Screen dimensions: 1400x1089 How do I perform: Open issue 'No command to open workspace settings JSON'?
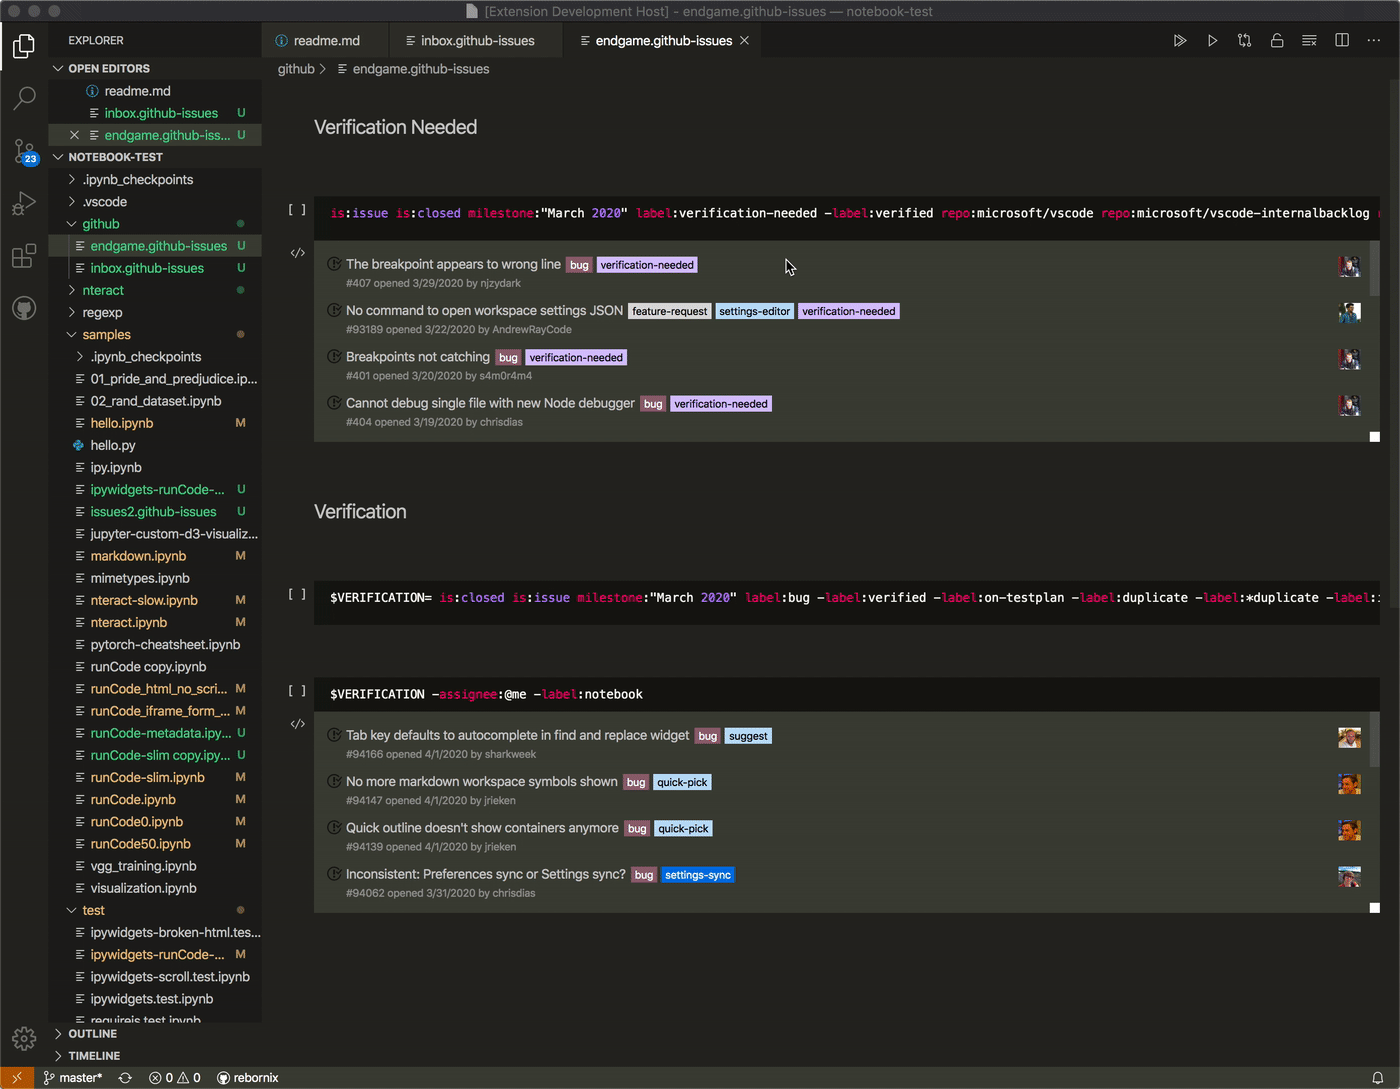pos(484,311)
